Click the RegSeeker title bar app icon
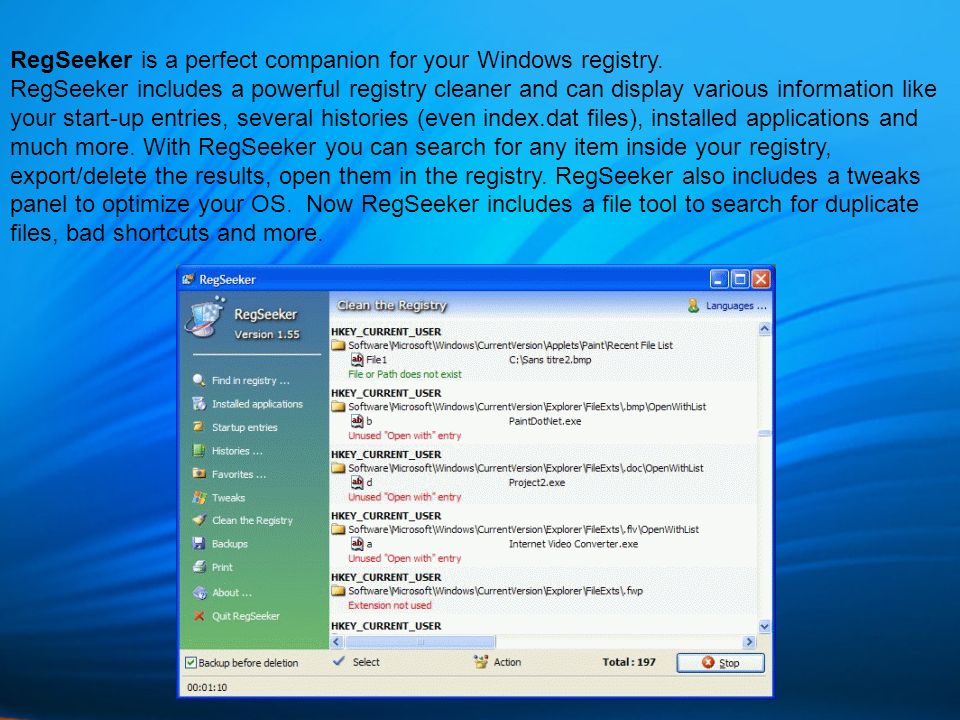The height and width of the screenshot is (720, 960). click(189, 279)
